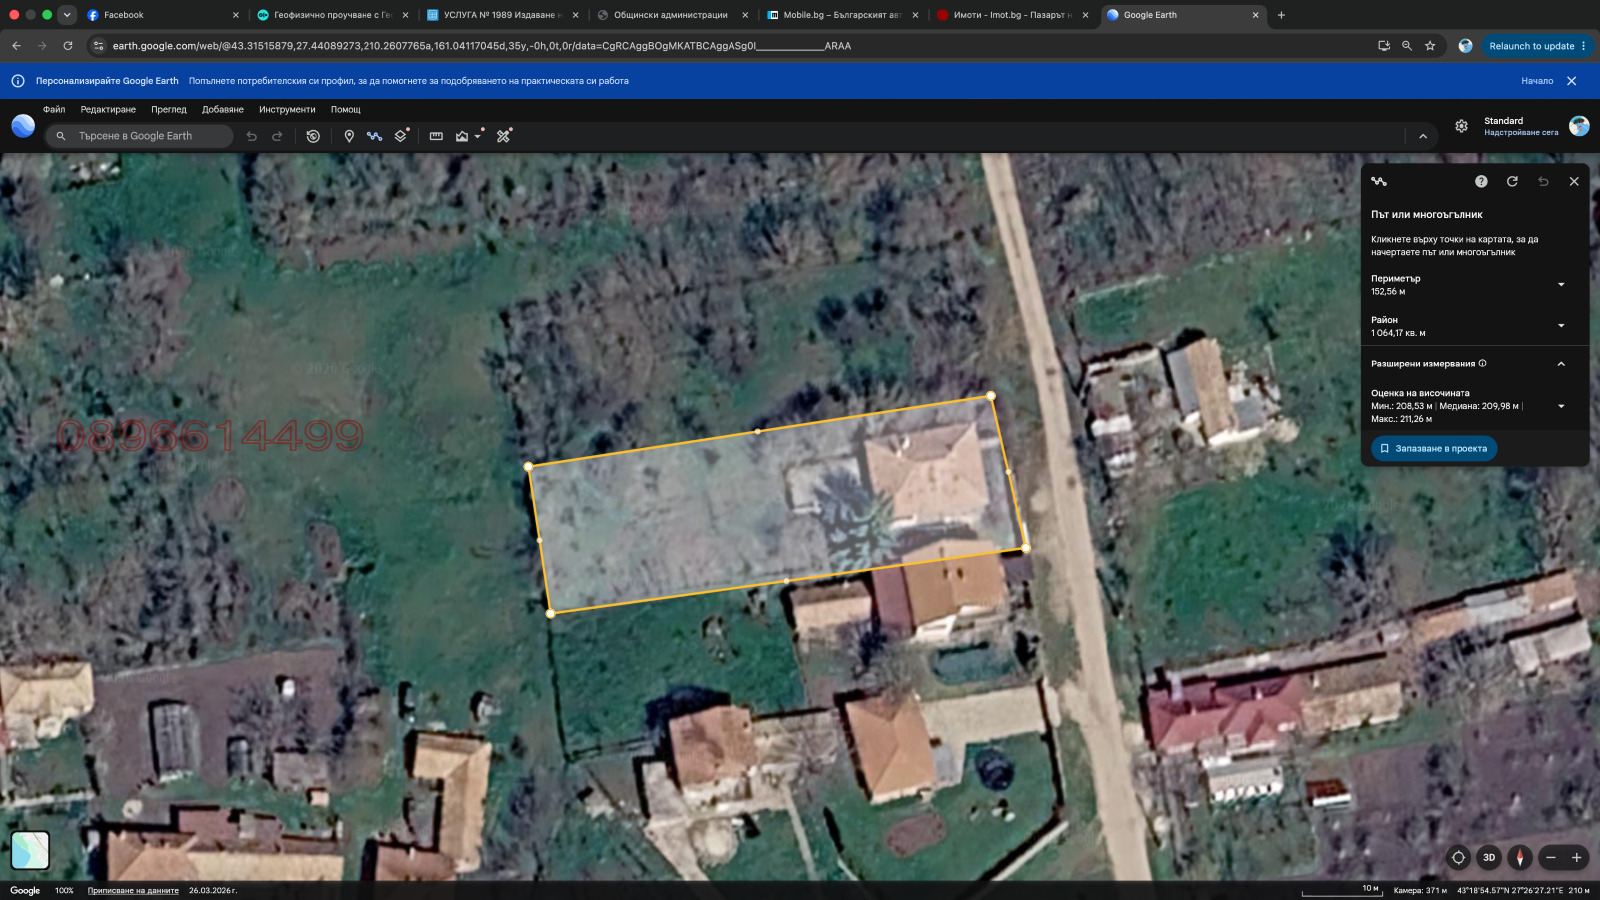The width and height of the screenshot is (1600, 900).
Task: Click the browser reload button
Action: (68, 46)
